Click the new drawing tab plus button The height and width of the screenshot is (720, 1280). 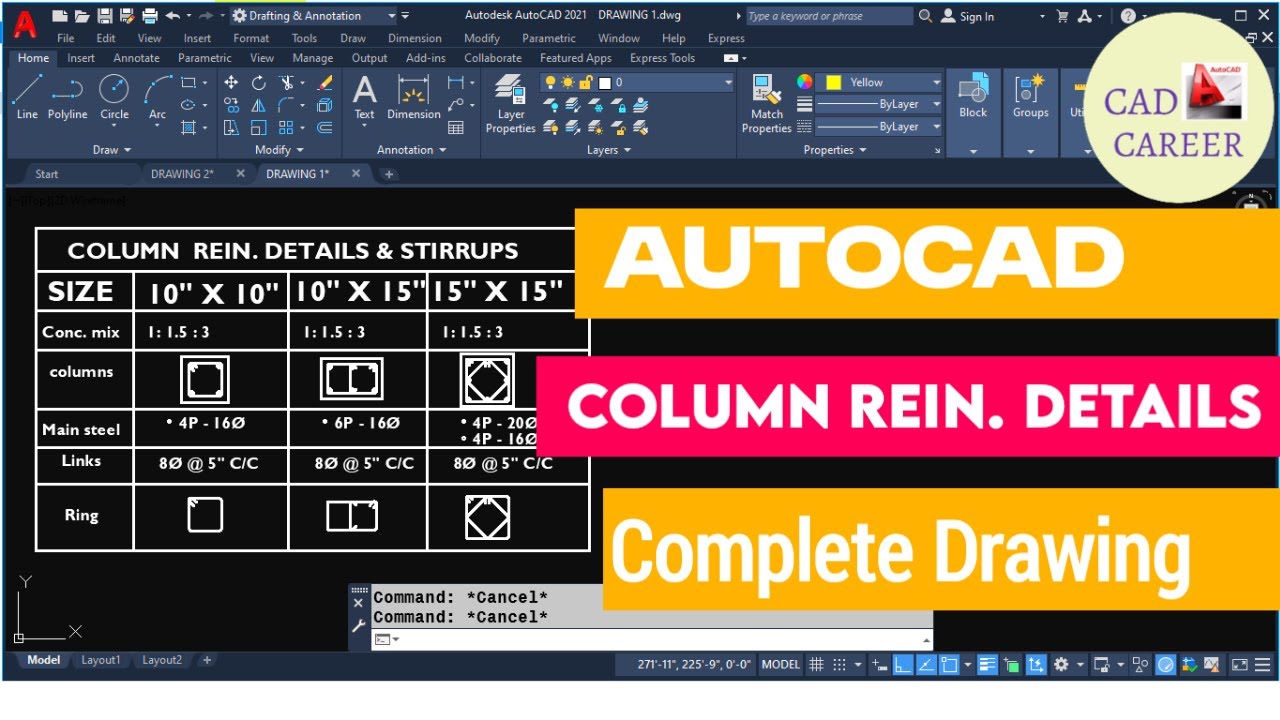click(389, 174)
